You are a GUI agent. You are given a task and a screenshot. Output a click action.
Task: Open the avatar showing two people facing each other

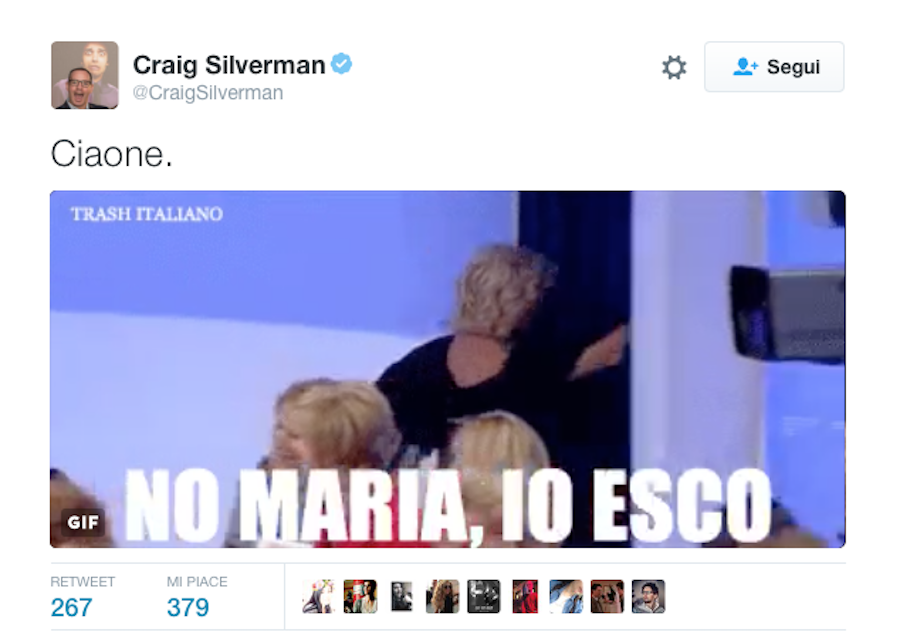[x=607, y=596]
